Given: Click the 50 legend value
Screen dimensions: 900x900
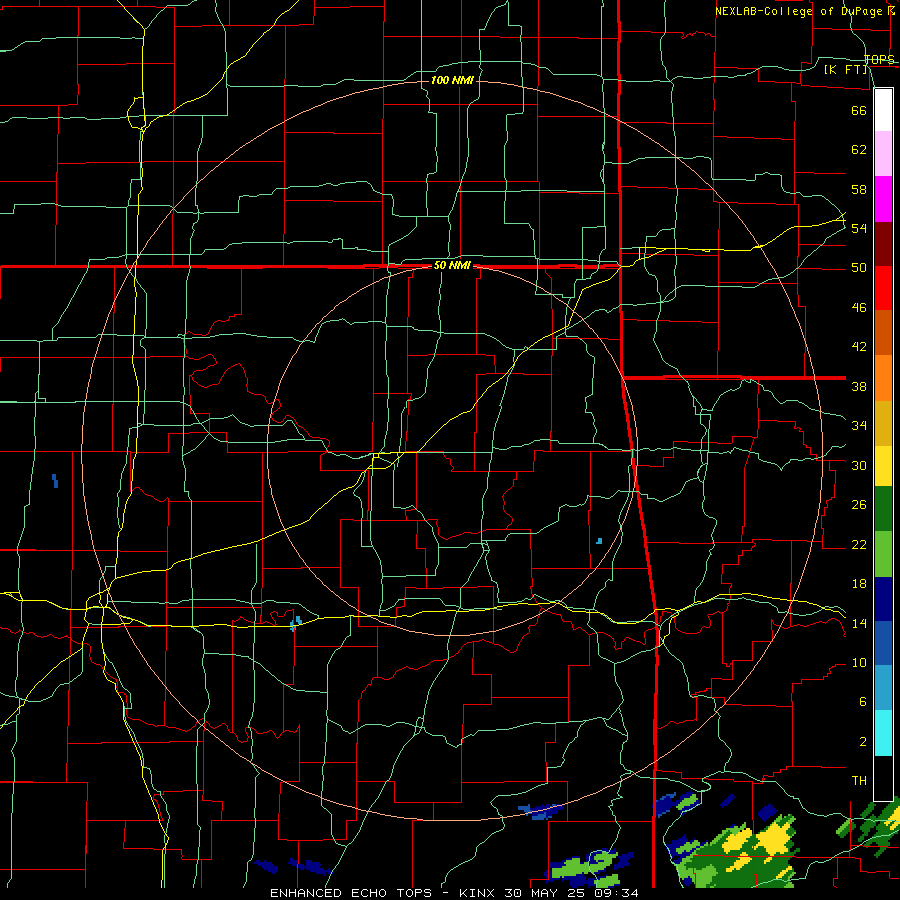Looking at the screenshot, I should coord(859,268).
